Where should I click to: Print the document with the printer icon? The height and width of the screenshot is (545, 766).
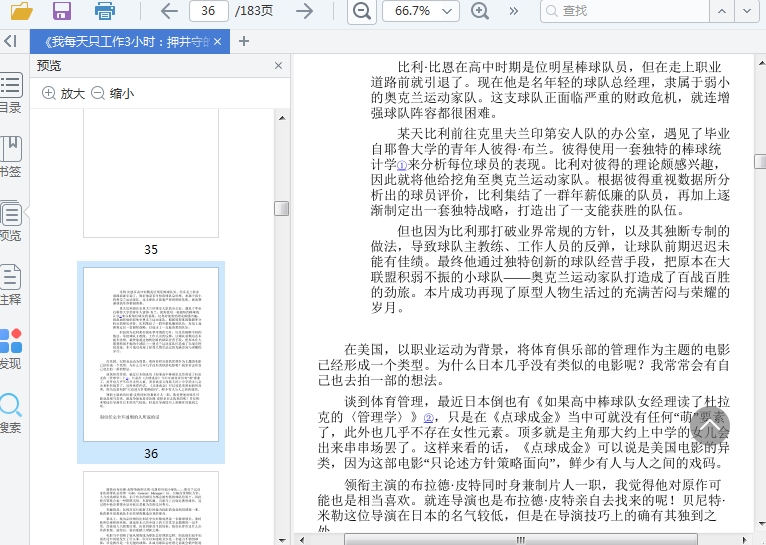coord(105,11)
